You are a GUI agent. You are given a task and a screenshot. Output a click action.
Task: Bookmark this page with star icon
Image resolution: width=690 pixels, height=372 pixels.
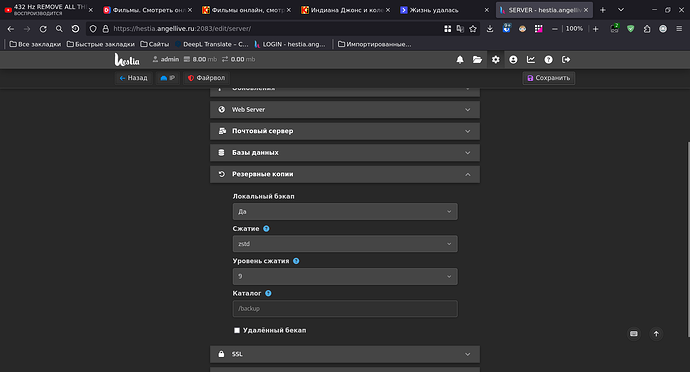pos(473,29)
